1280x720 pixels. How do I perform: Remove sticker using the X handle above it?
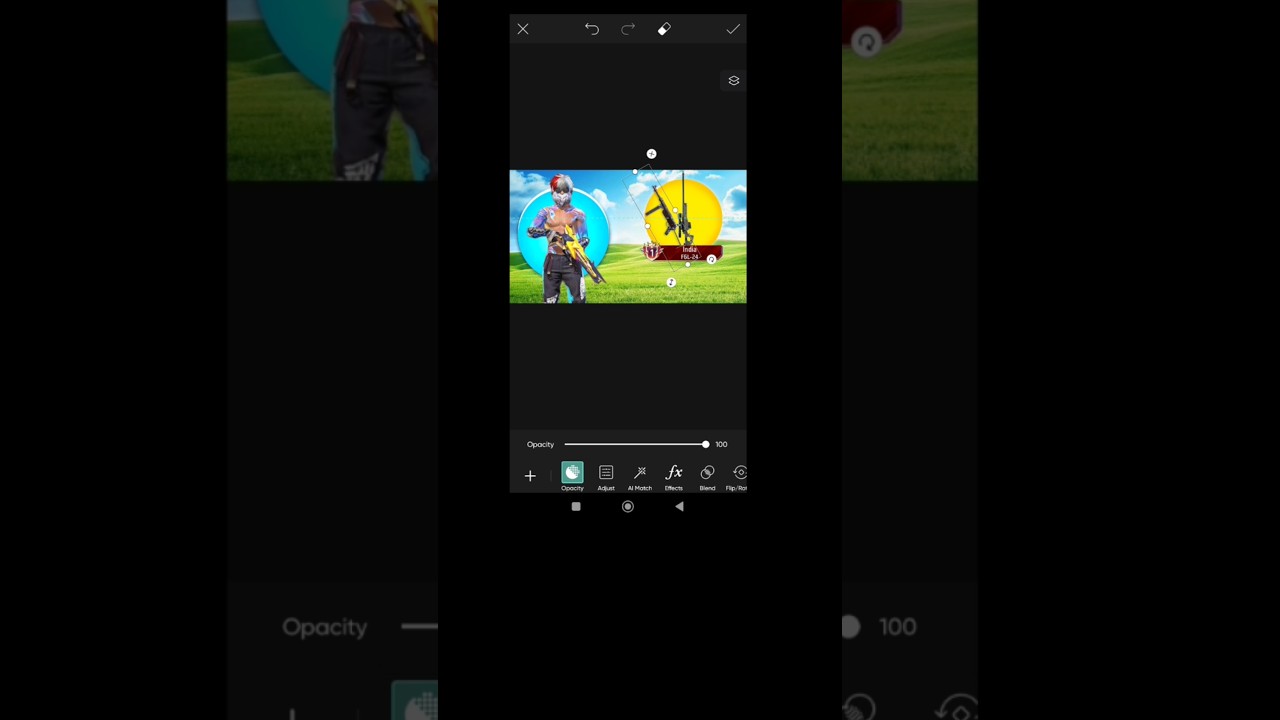tap(651, 154)
